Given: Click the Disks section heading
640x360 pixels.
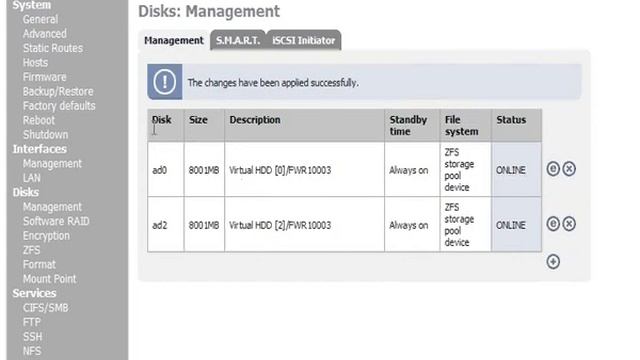Looking at the screenshot, I should point(26,192).
